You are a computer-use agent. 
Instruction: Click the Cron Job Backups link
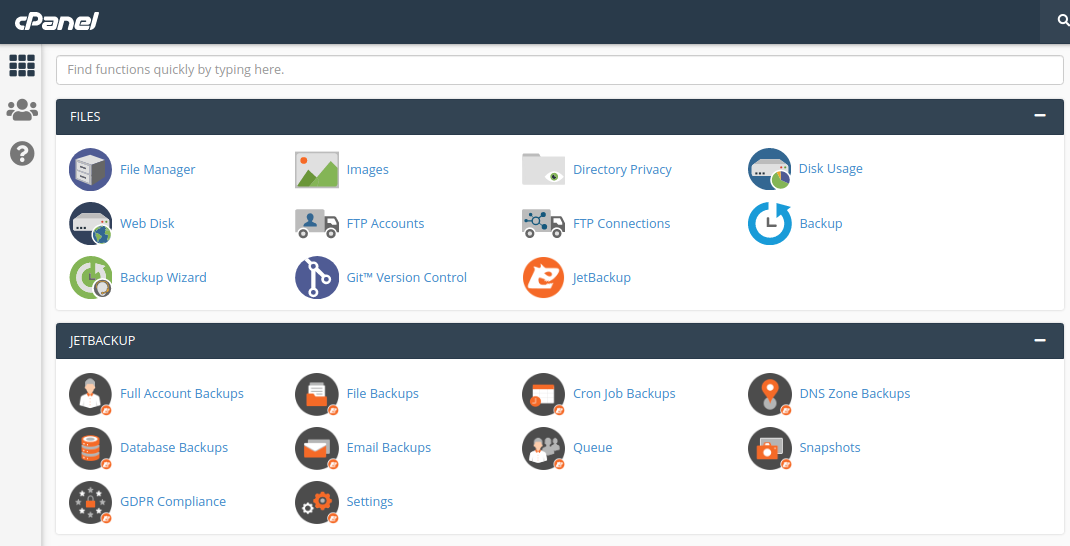click(624, 394)
